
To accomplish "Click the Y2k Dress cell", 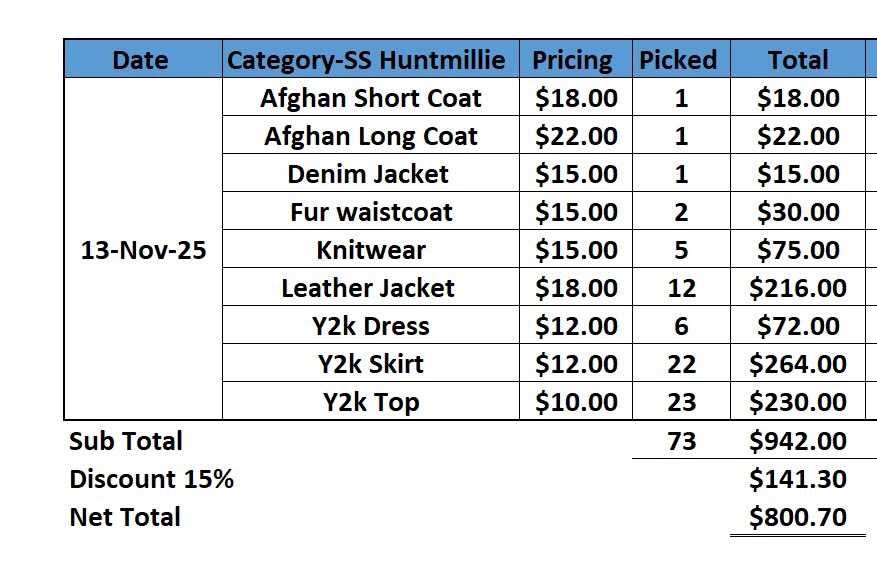I will pos(370,326).
